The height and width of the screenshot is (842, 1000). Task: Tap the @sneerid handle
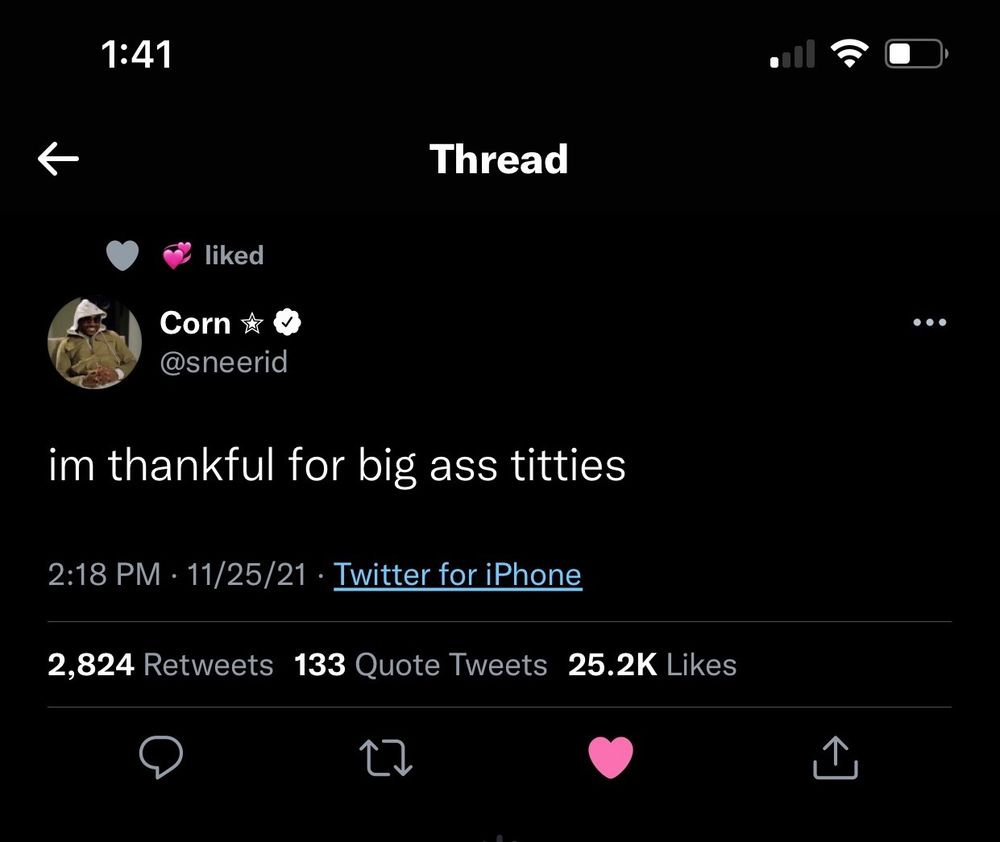[224, 362]
